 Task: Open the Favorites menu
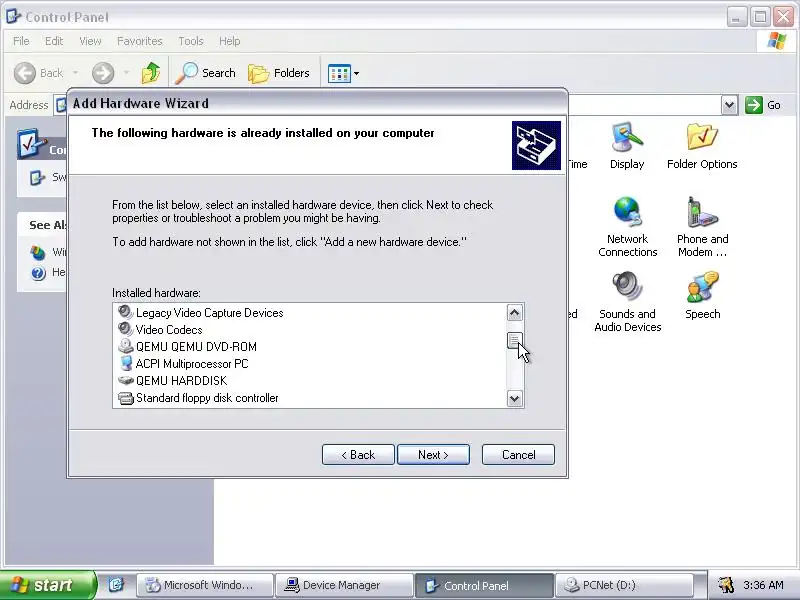pyautogui.click(x=139, y=41)
